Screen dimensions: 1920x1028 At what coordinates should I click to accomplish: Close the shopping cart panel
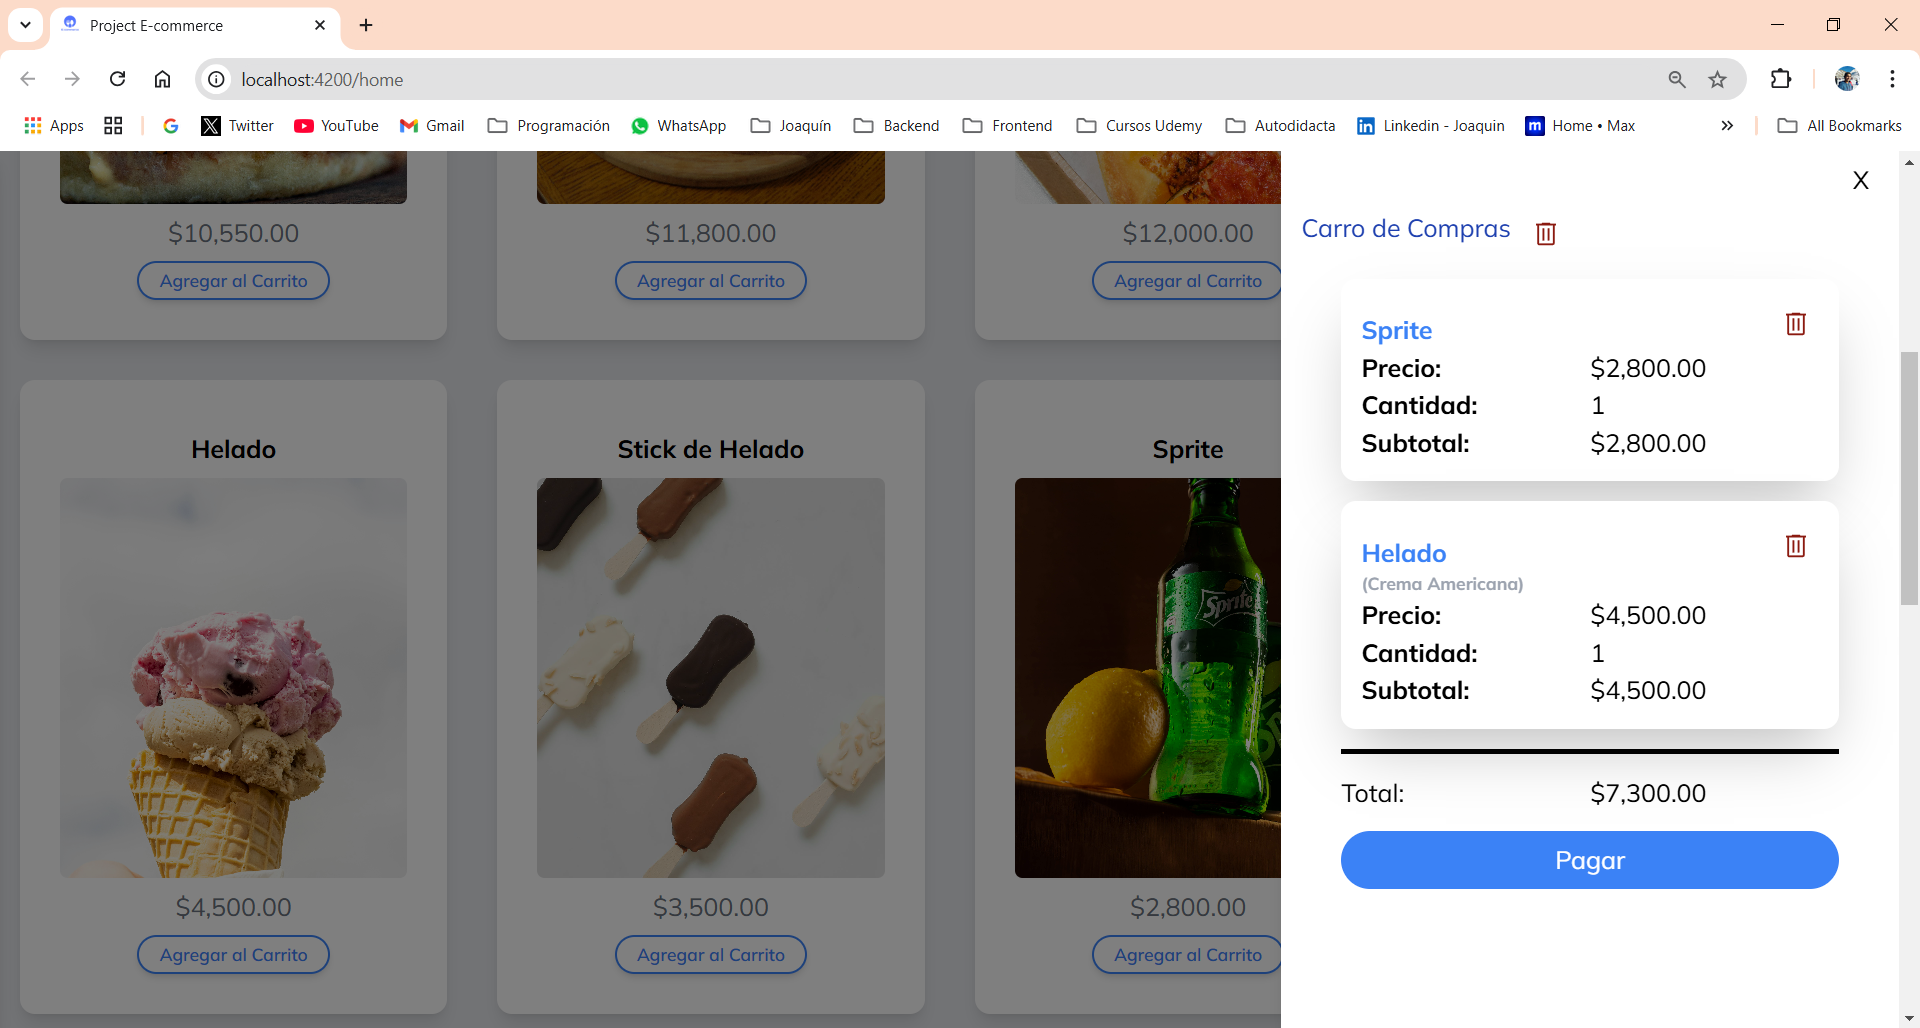(1860, 181)
